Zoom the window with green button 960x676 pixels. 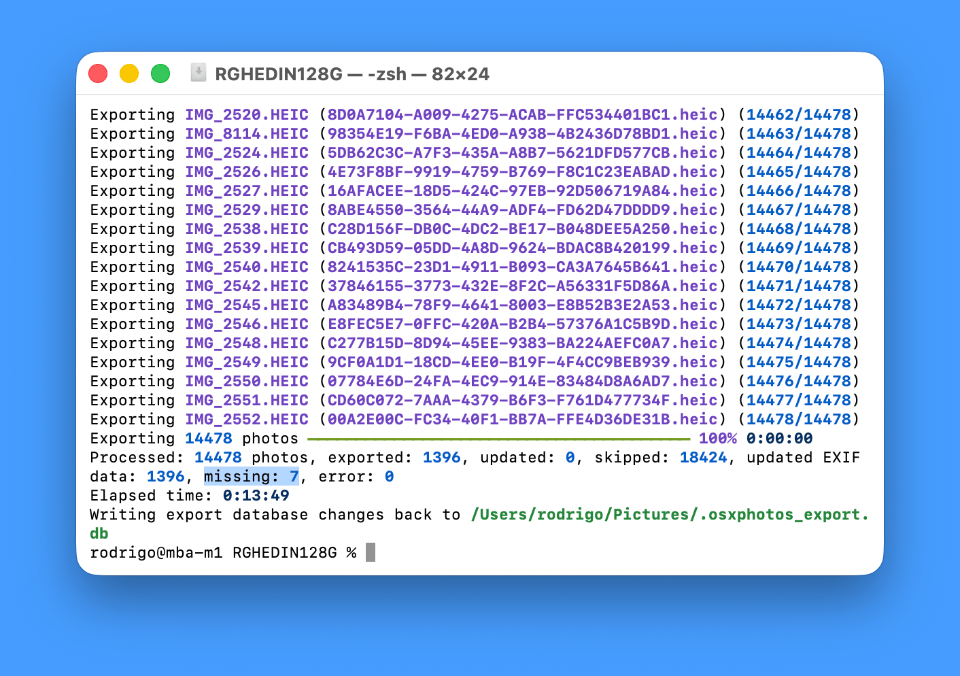click(160, 73)
